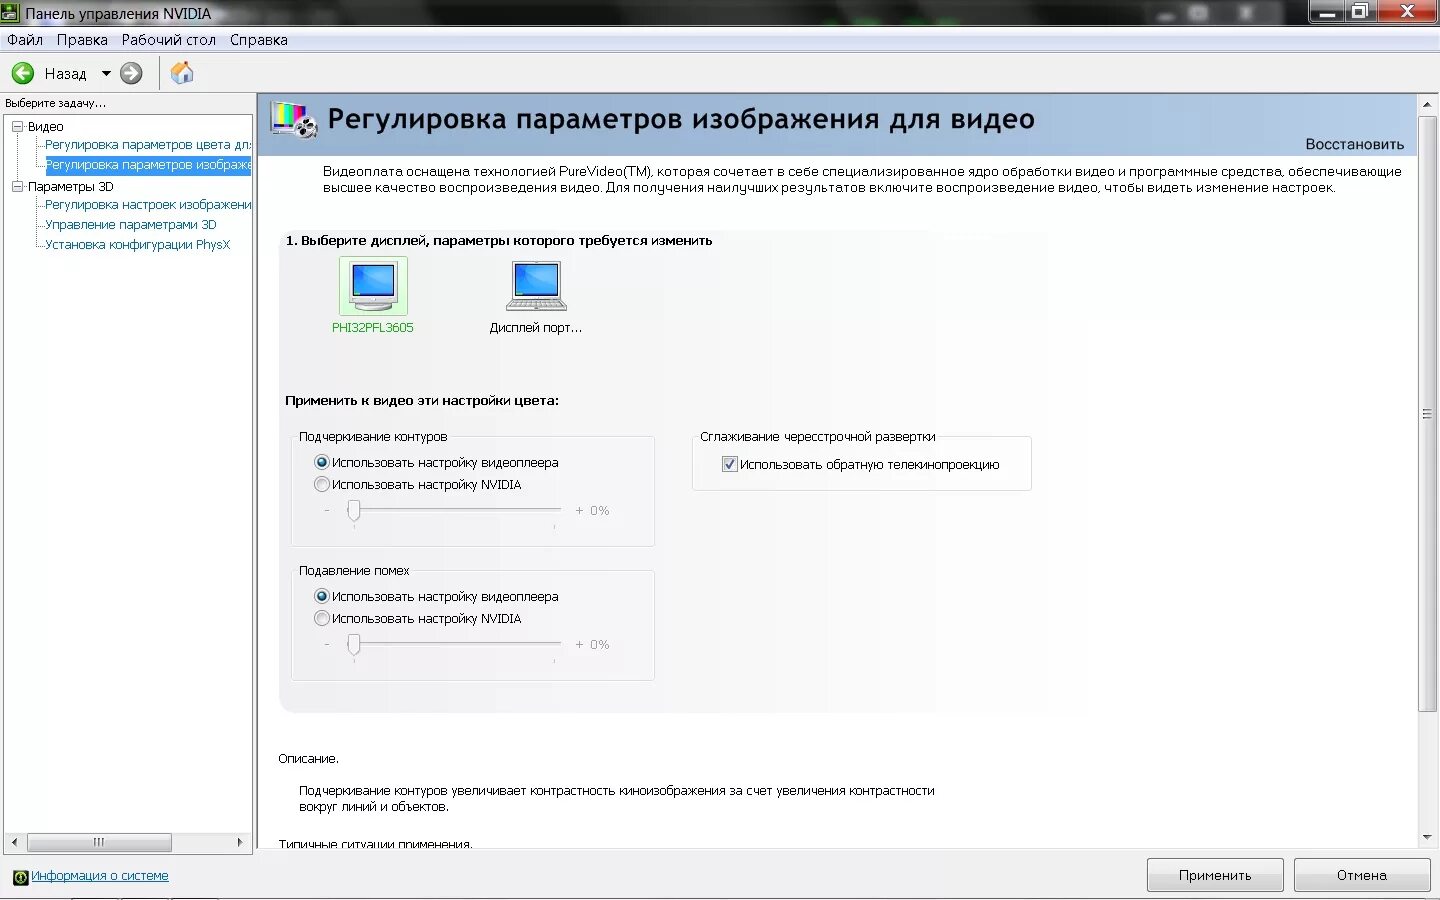Go to the Home page icon
Image resolution: width=1440 pixels, height=900 pixels.
(182, 73)
